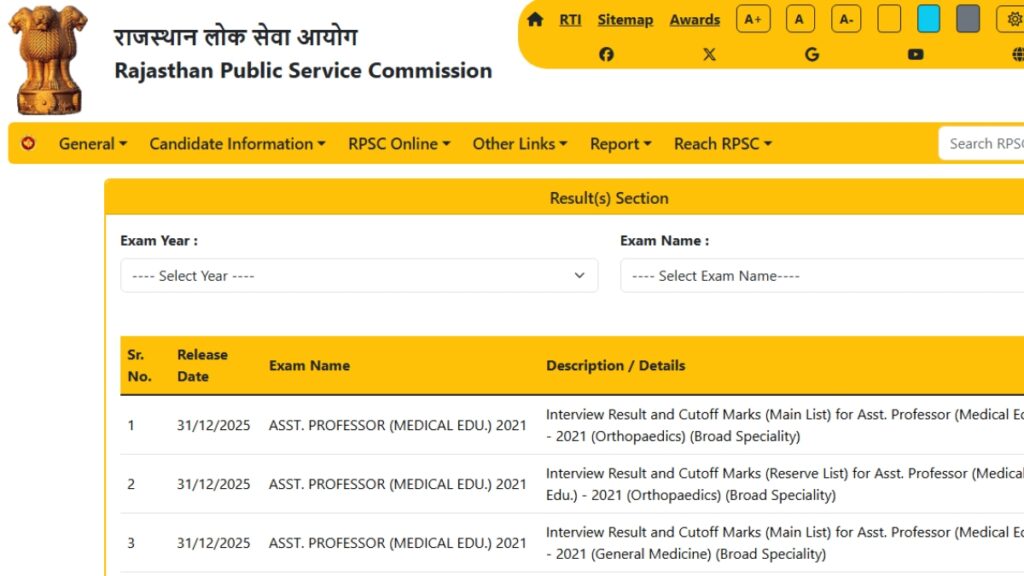Switch to the cyan color theme swatch
The image size is (1024, 576).
[x=930, y=18]
